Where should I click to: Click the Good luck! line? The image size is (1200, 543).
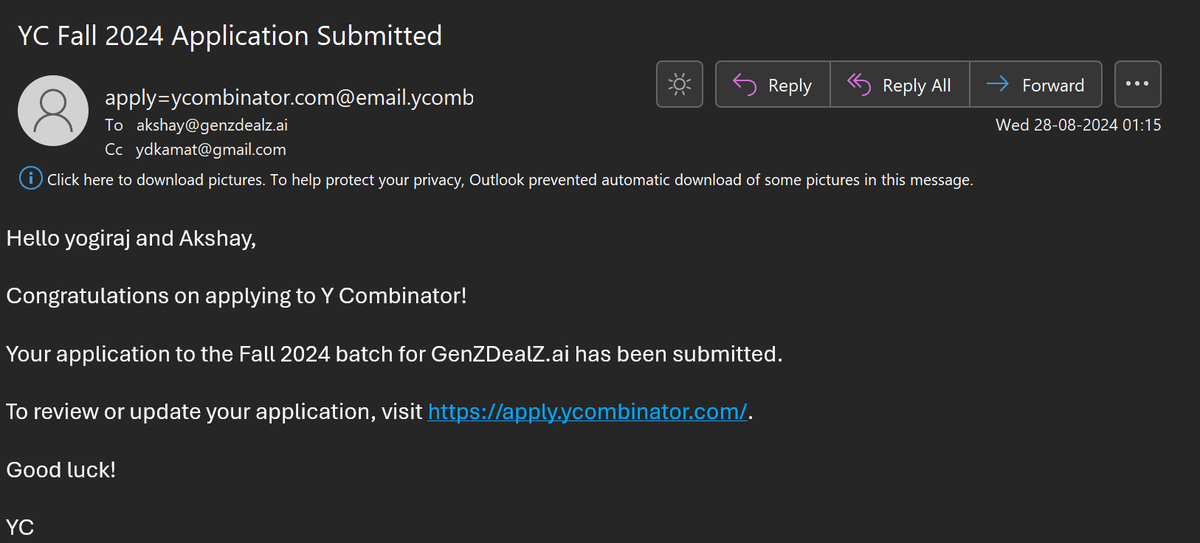pos(61,469)
